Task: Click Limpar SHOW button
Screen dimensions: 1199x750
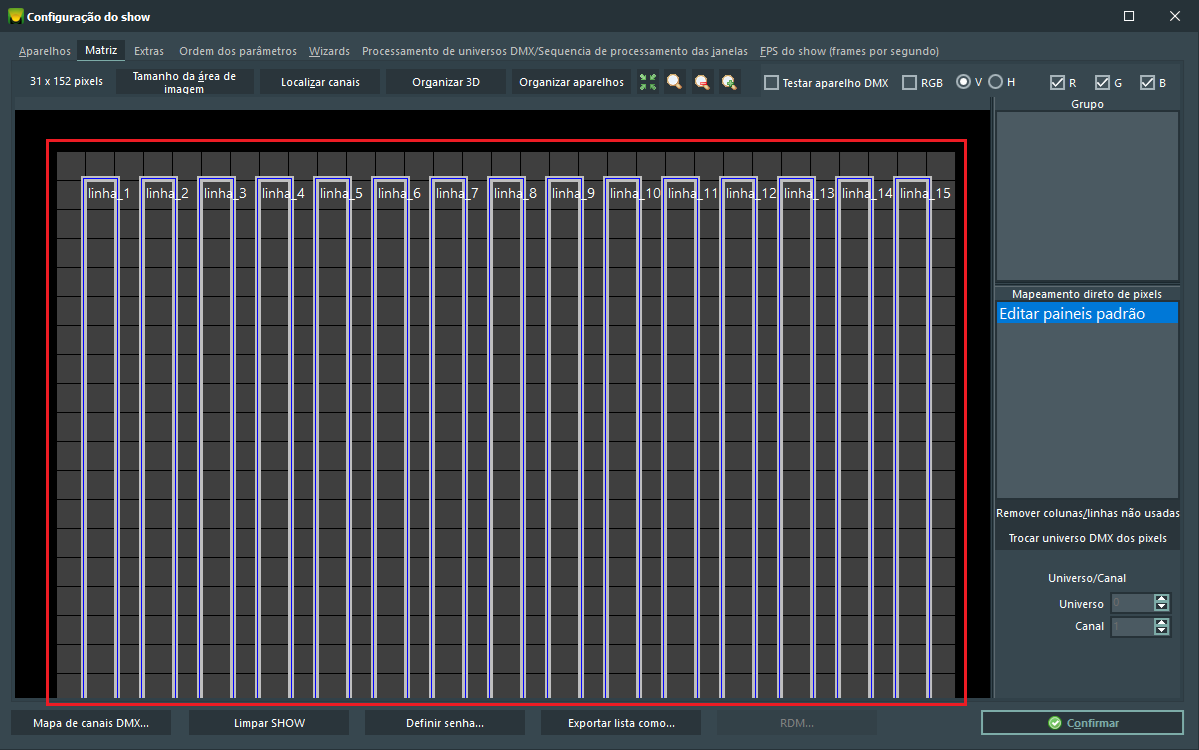Action: pyautogui.click(x=269, y=722)
